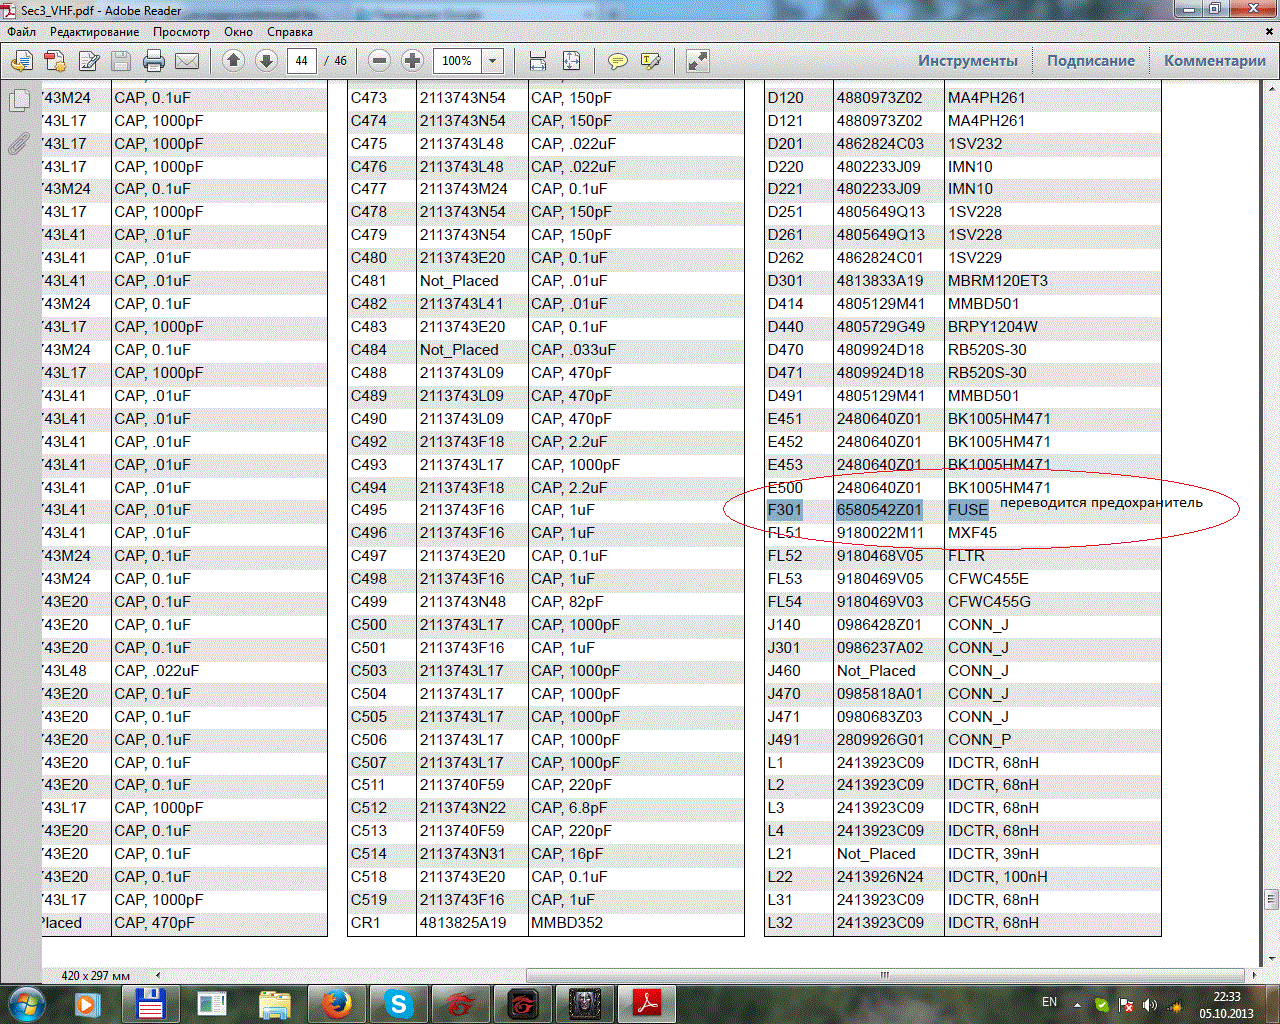Open the Комментарии pane
Screen dimensions: 1280x1024
[x=1214, y=61]
